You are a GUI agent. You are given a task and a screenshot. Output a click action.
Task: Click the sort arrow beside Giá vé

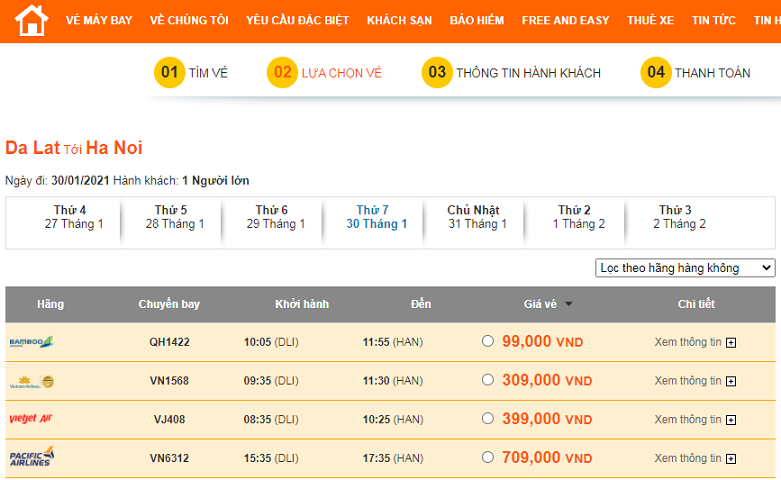[x=568, y=304]
